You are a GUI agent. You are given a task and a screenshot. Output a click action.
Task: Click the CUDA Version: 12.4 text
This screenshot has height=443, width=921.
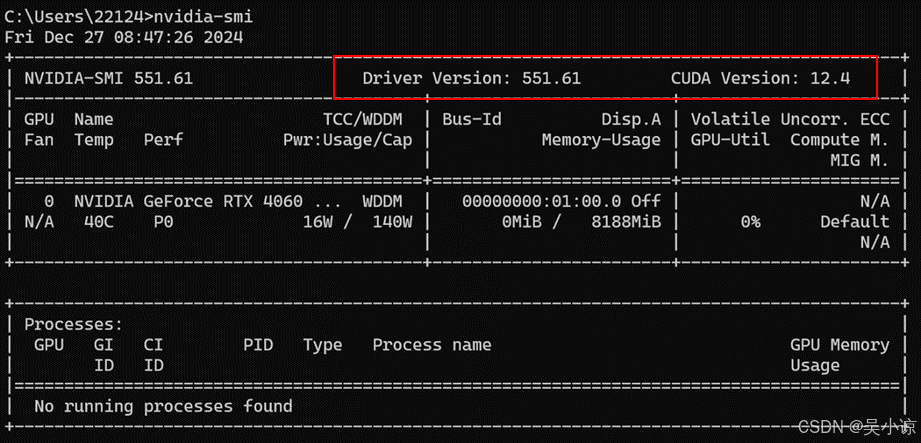tap(761, 78)
